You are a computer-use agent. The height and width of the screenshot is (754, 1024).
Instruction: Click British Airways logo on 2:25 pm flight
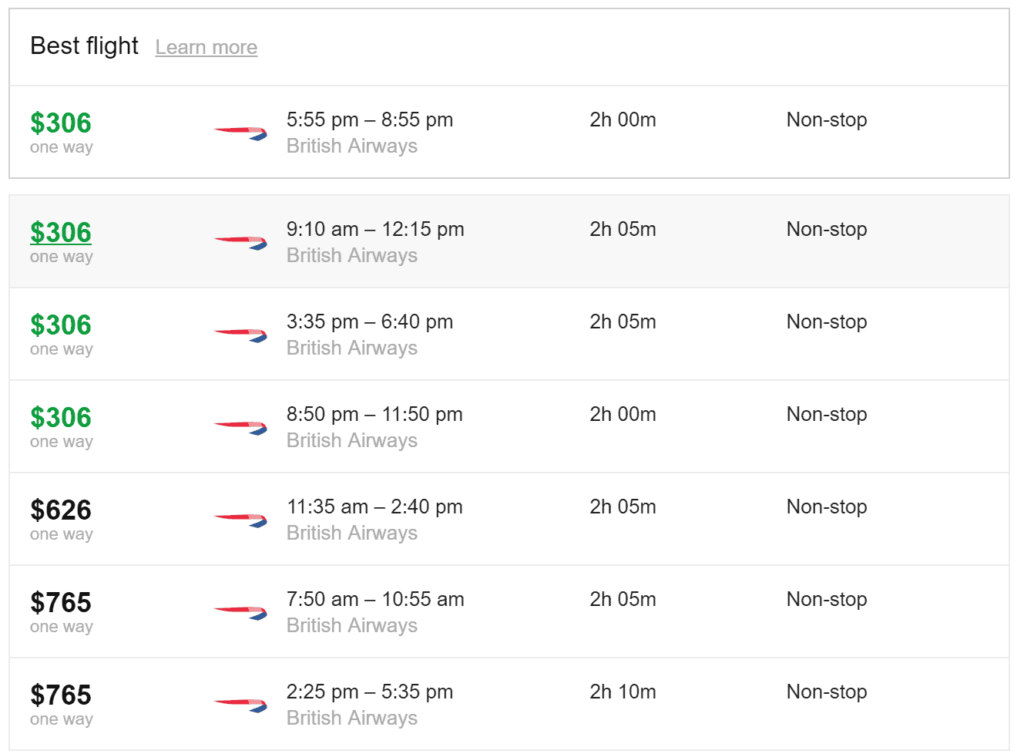point(240,705)
